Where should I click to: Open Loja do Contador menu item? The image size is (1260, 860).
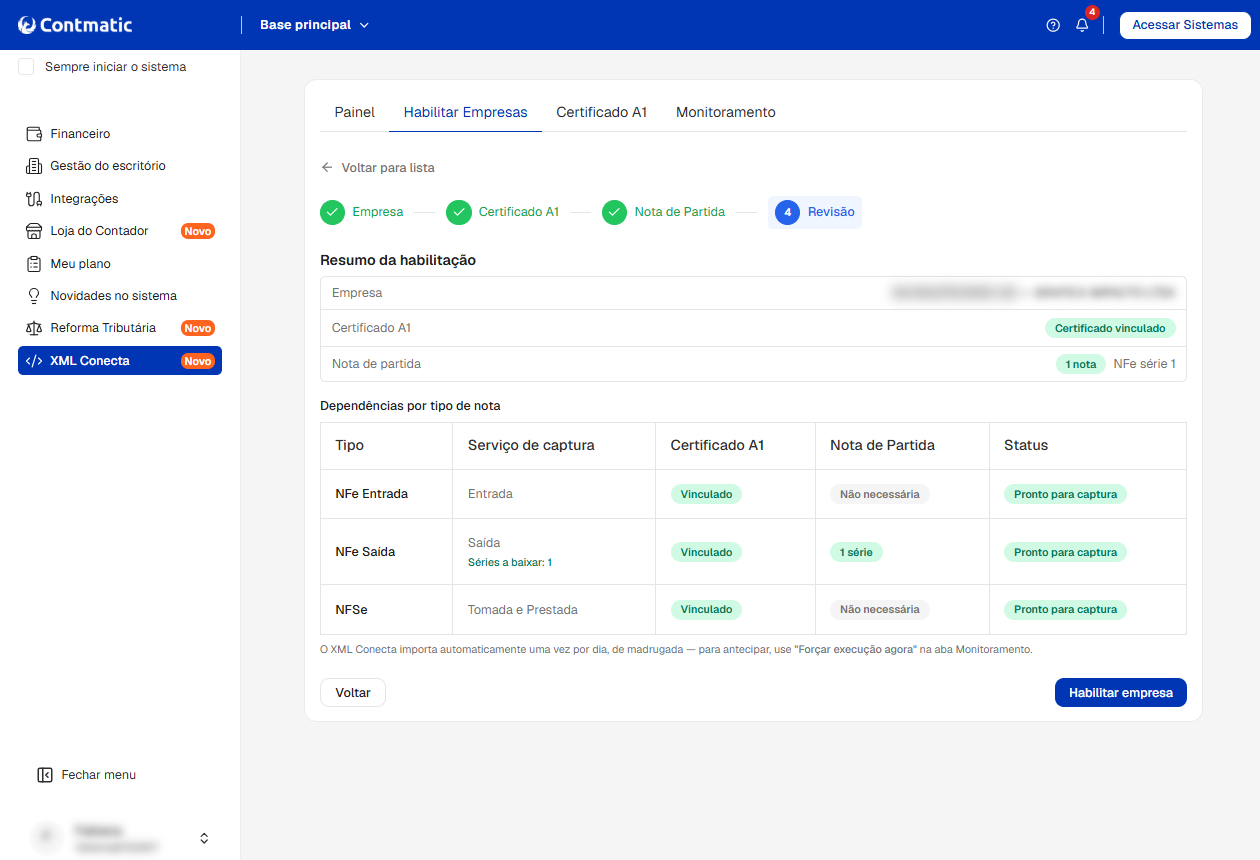tap(120, 231)
